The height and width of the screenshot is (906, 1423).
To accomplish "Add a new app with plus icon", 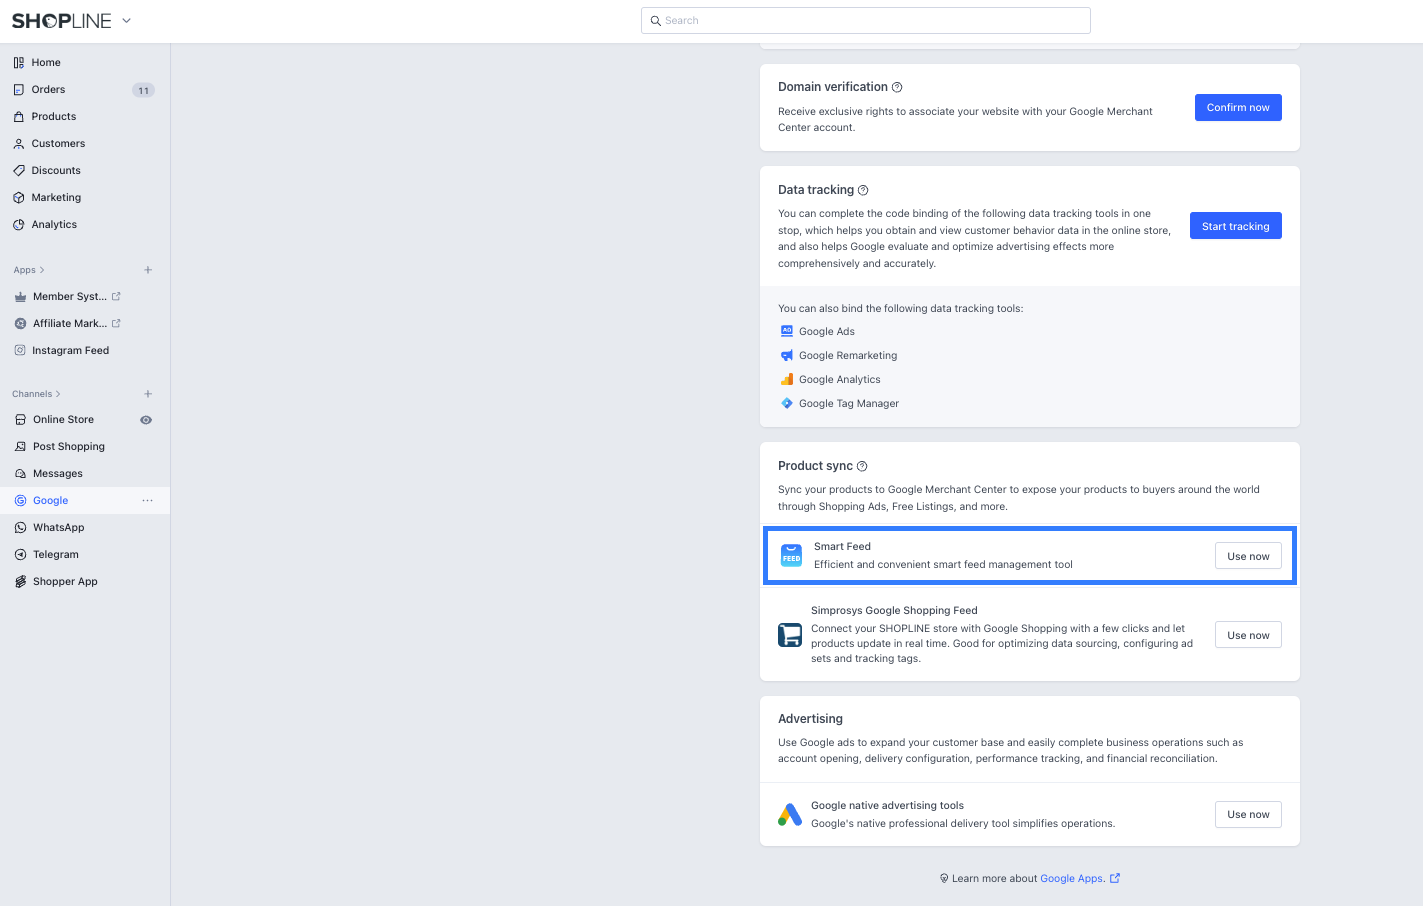I will tap(148, 270).
